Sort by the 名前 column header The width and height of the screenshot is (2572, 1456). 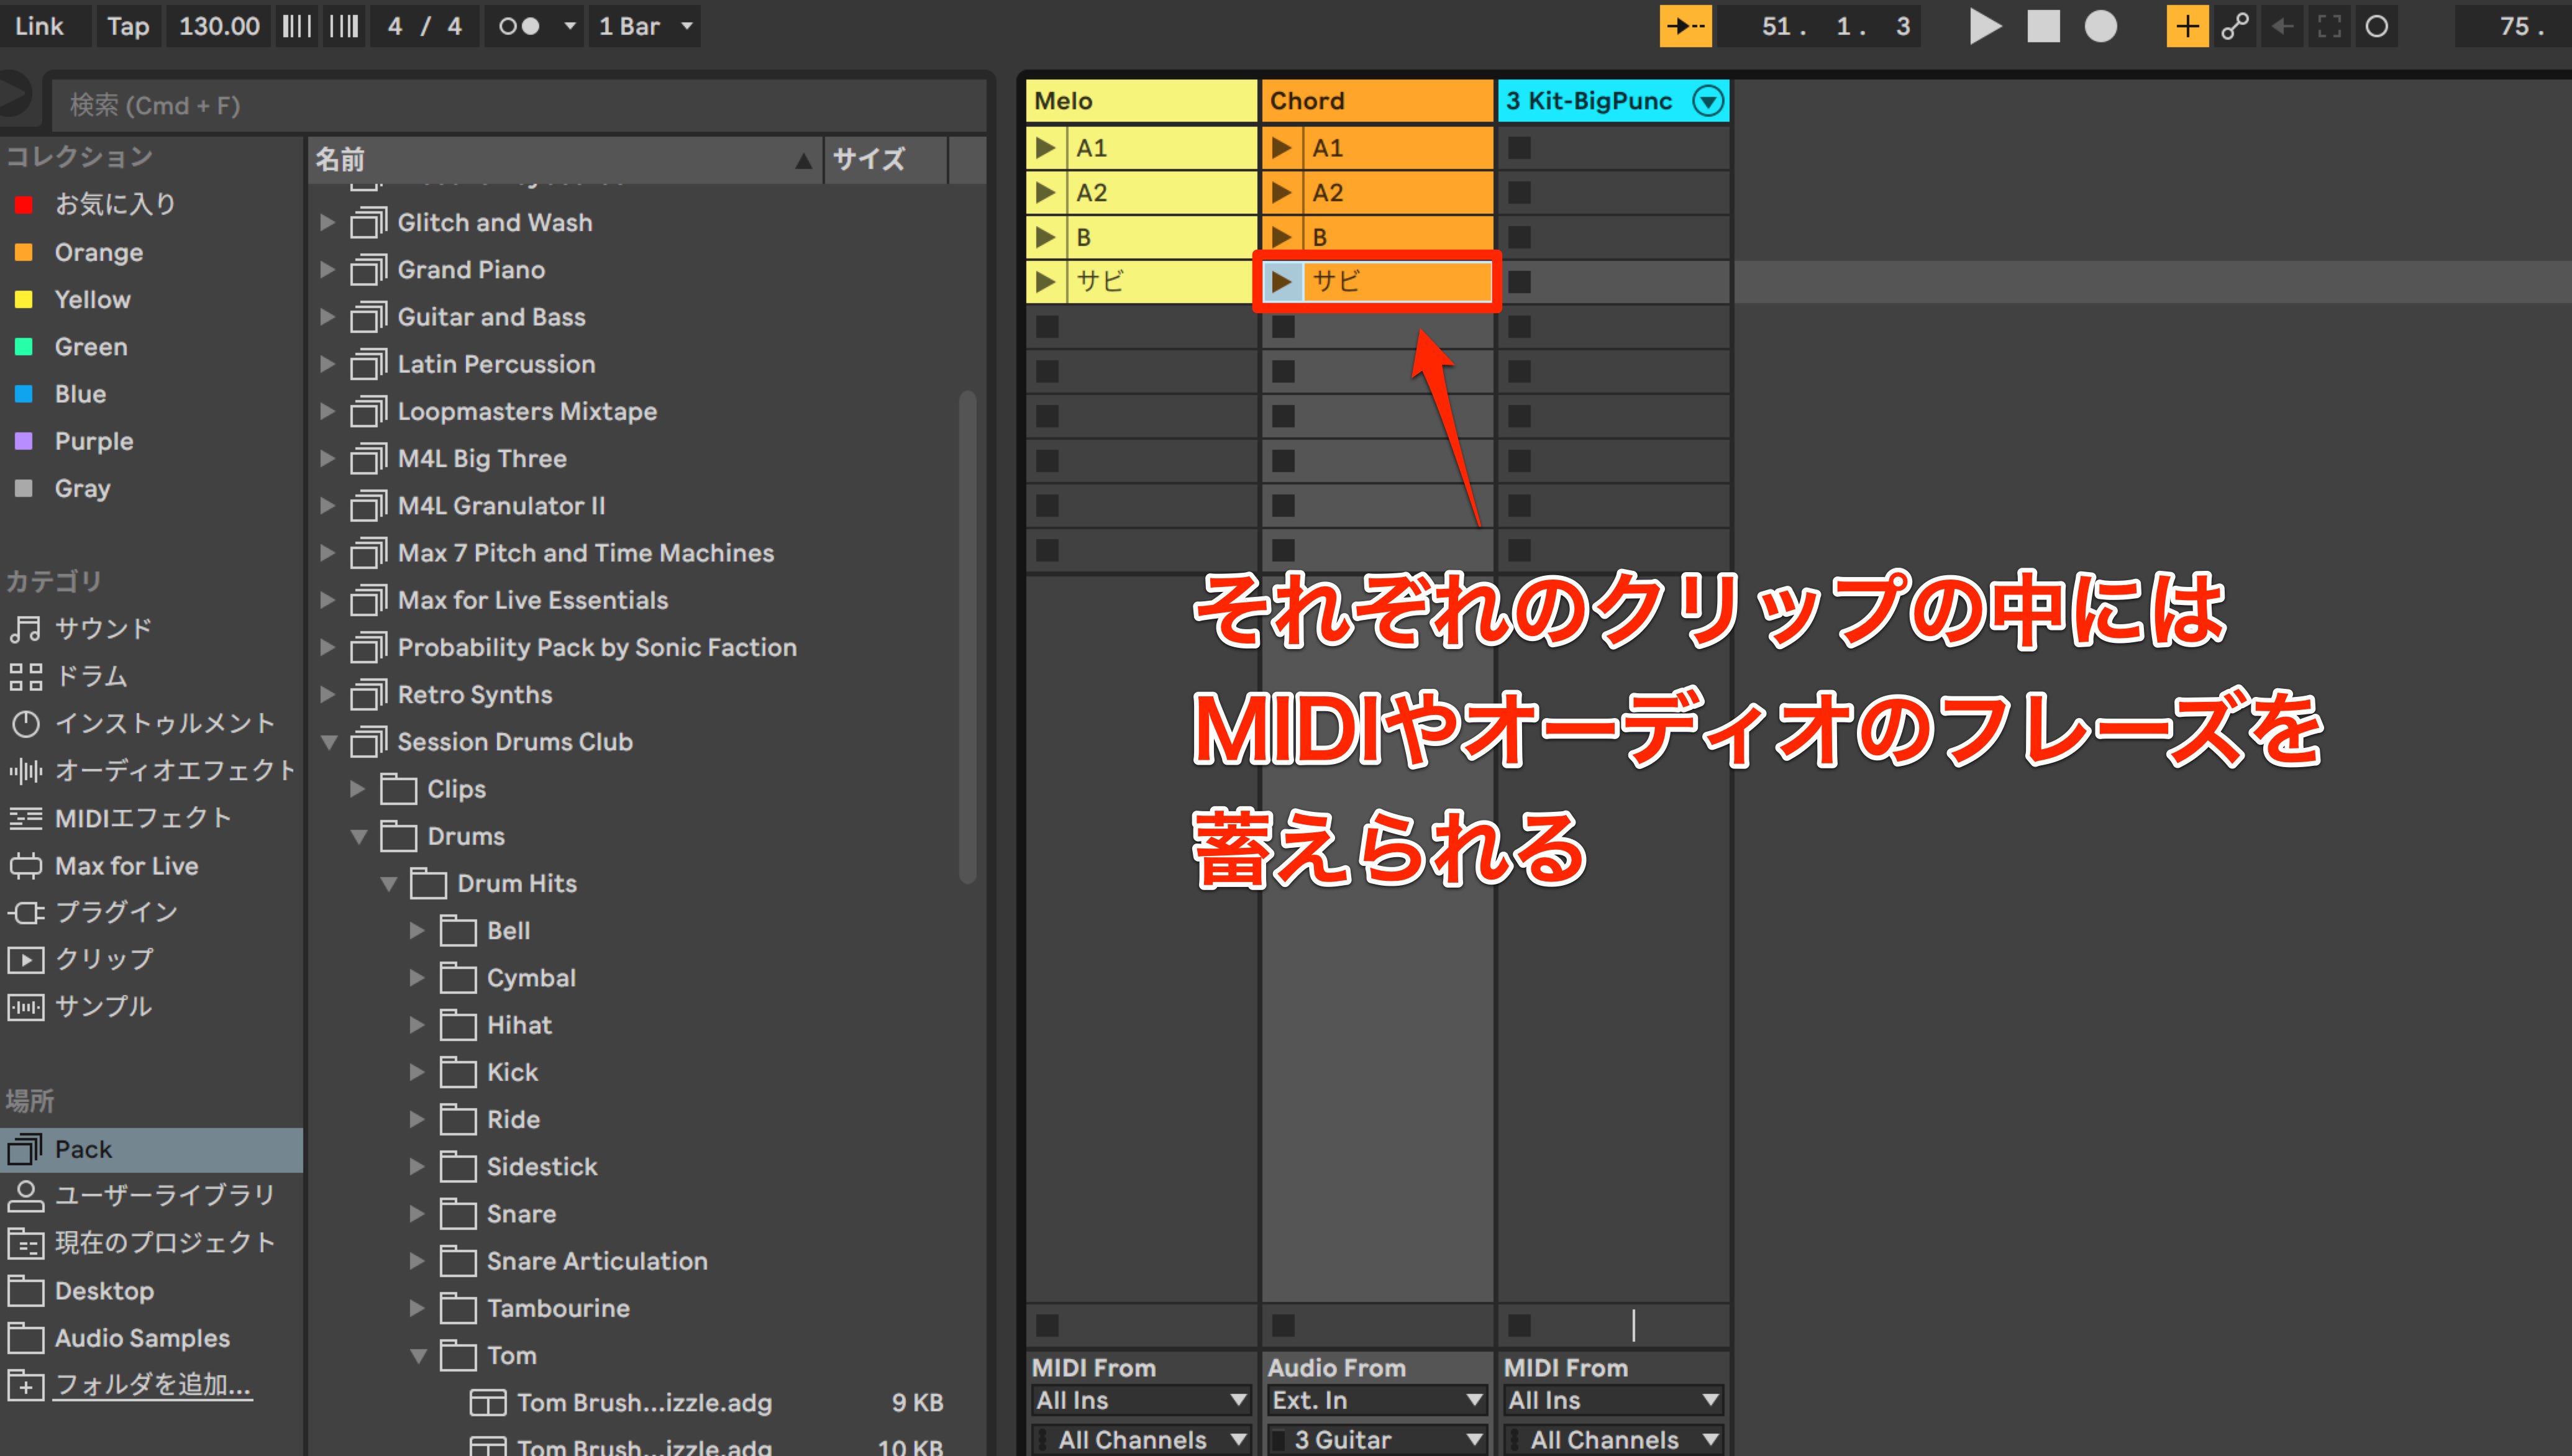point(565,159)
